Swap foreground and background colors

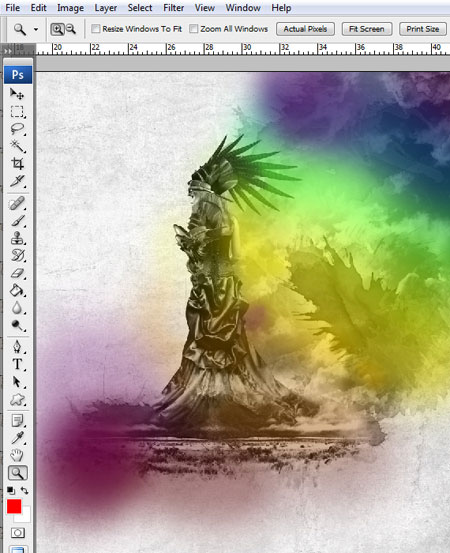pyautogui.click(x=24, y=490)
